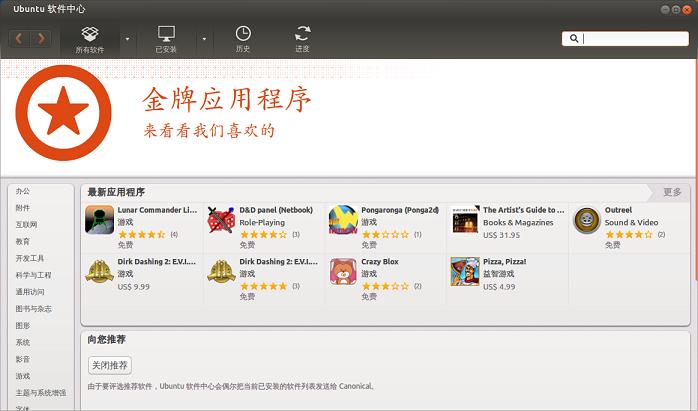Select the 附件 category

(23, 208)
